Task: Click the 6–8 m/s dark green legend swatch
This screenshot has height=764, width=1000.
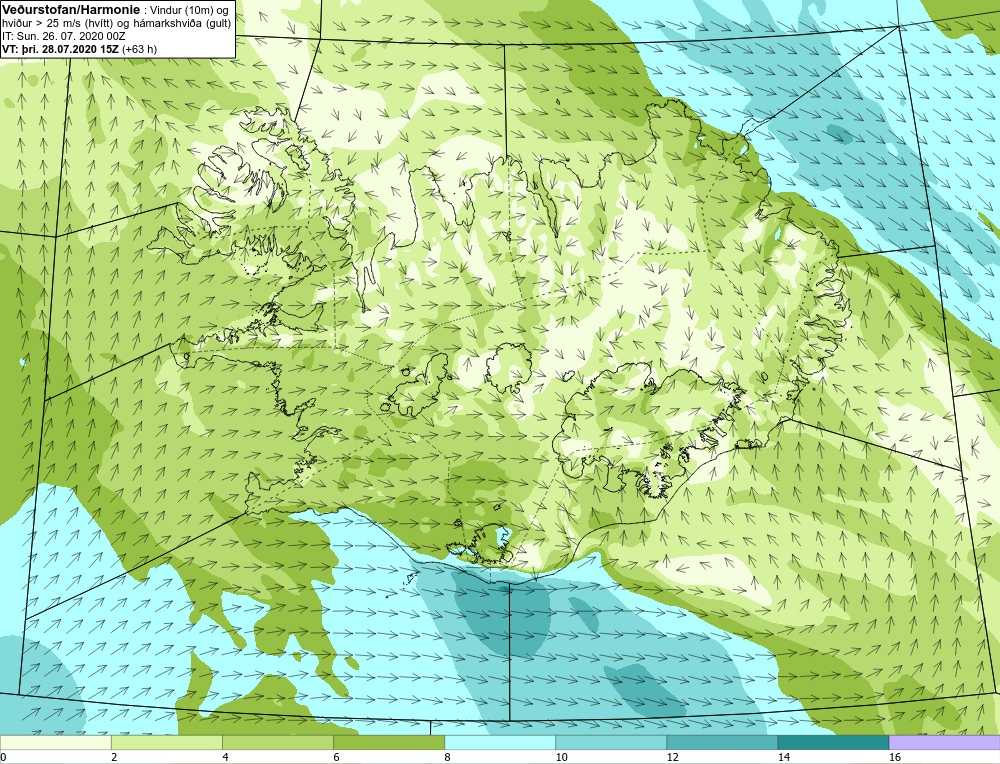Action: coord(388,742)
